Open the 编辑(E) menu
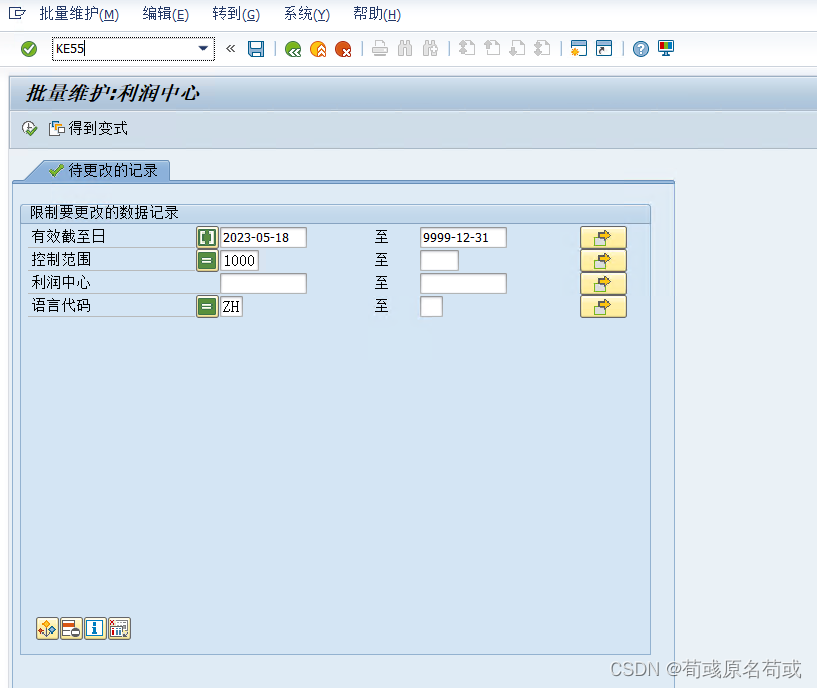Screen dimensions: 817x688 [x=166, y=14]
